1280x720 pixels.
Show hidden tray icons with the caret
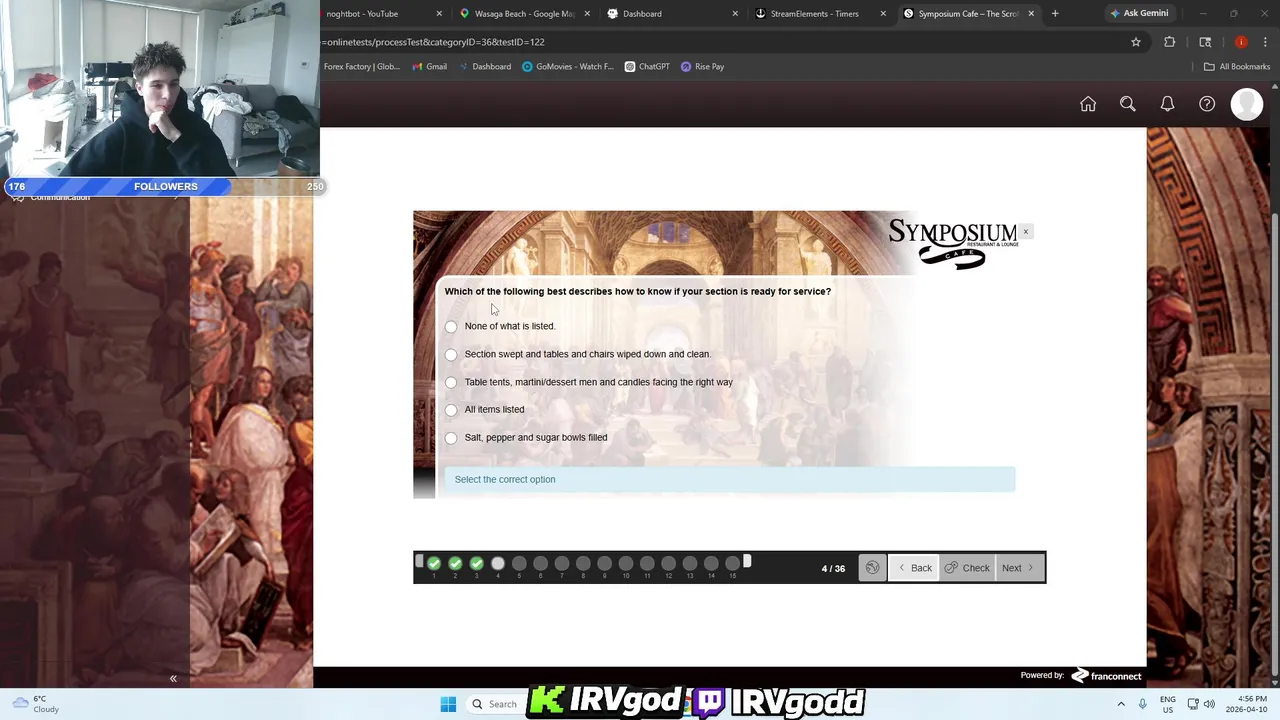[x=1121, y=704]
